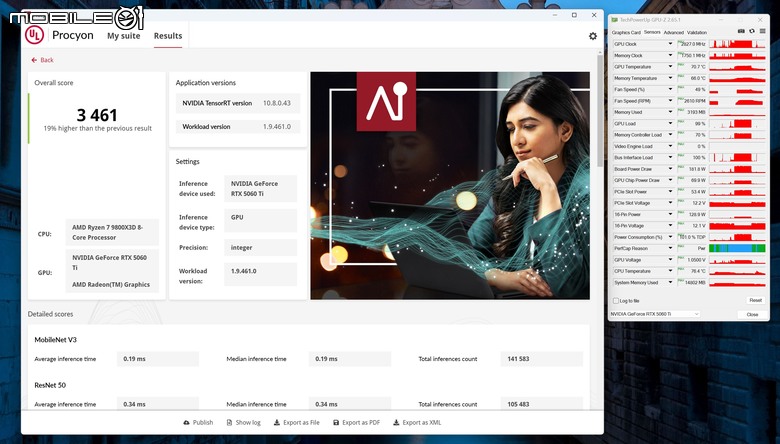Click the GPU Load red history graph
Image resolution: width=780 pixels, height=444 pixels.
tap(737, 123)
